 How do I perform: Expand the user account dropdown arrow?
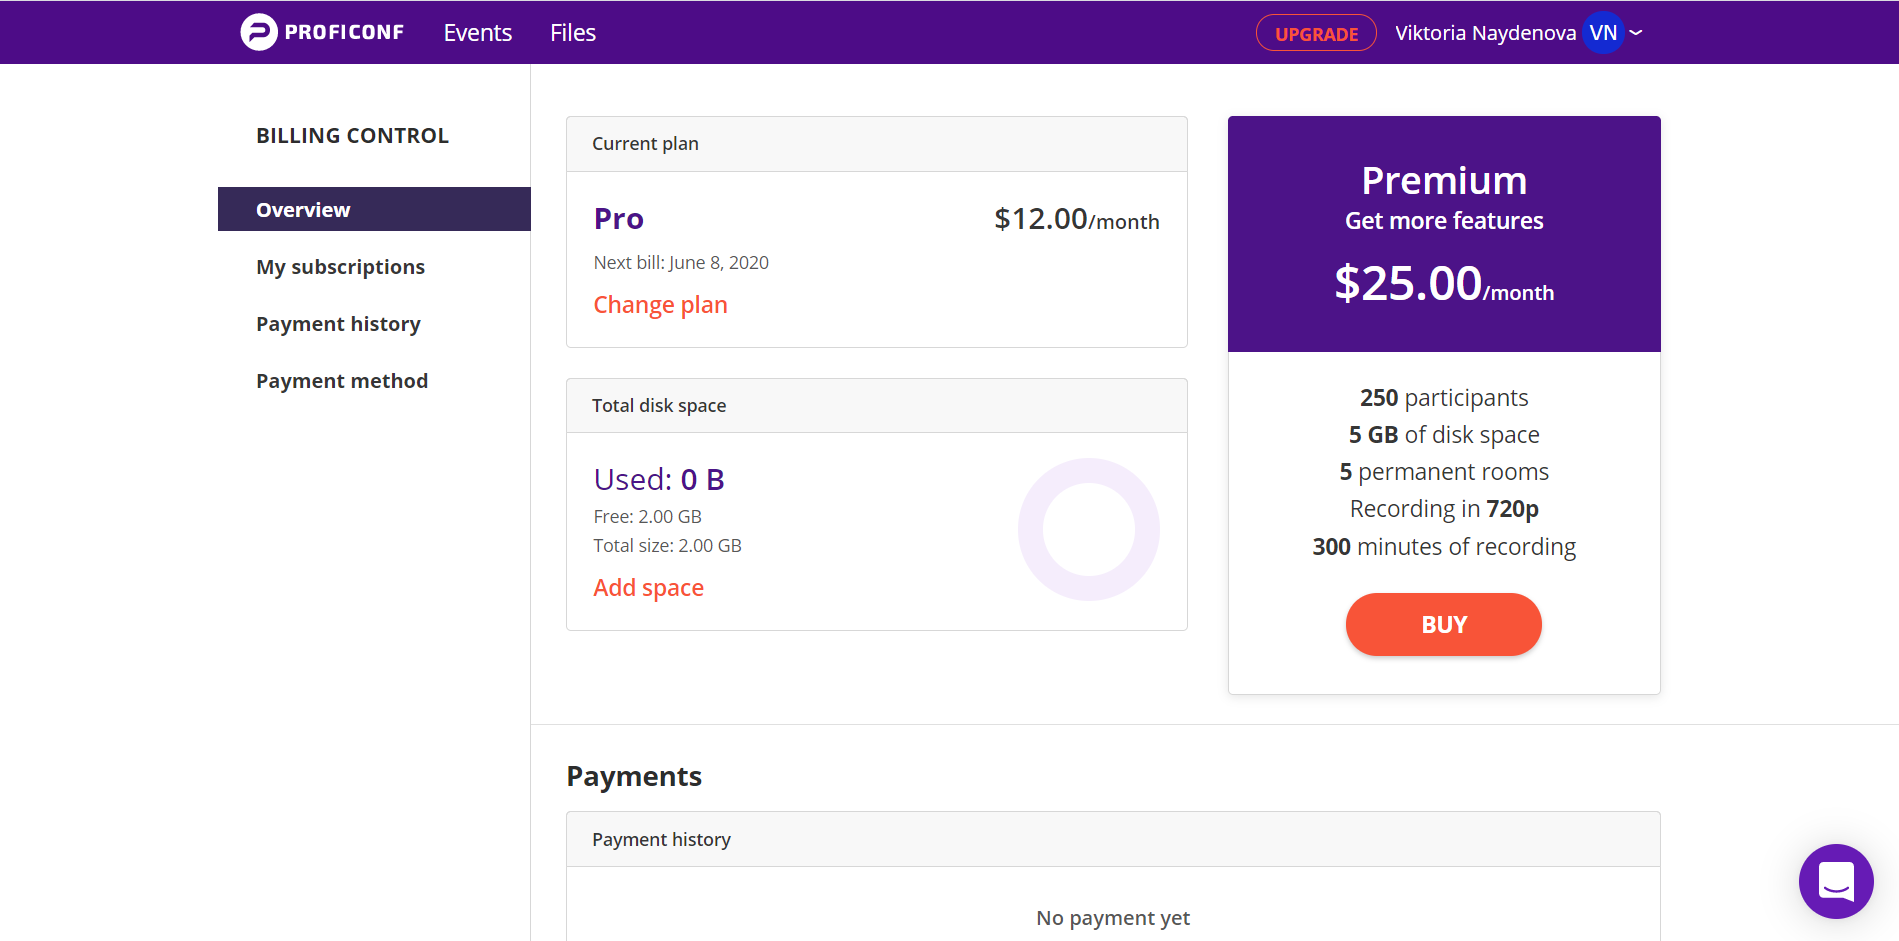click(1636, 33)
